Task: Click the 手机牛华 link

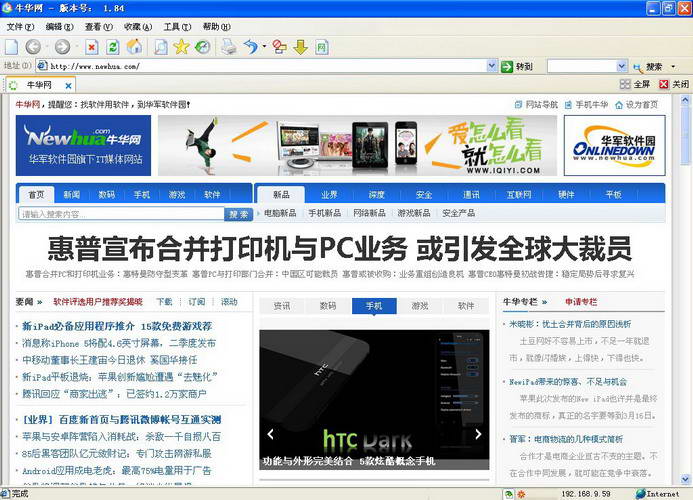Action: click(586, 105)
